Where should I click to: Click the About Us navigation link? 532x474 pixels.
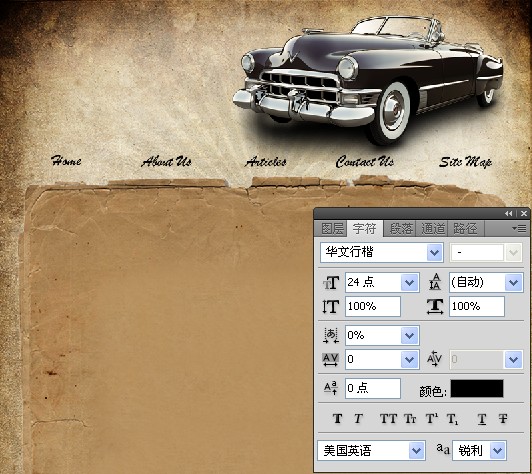(x=166, y=161)
